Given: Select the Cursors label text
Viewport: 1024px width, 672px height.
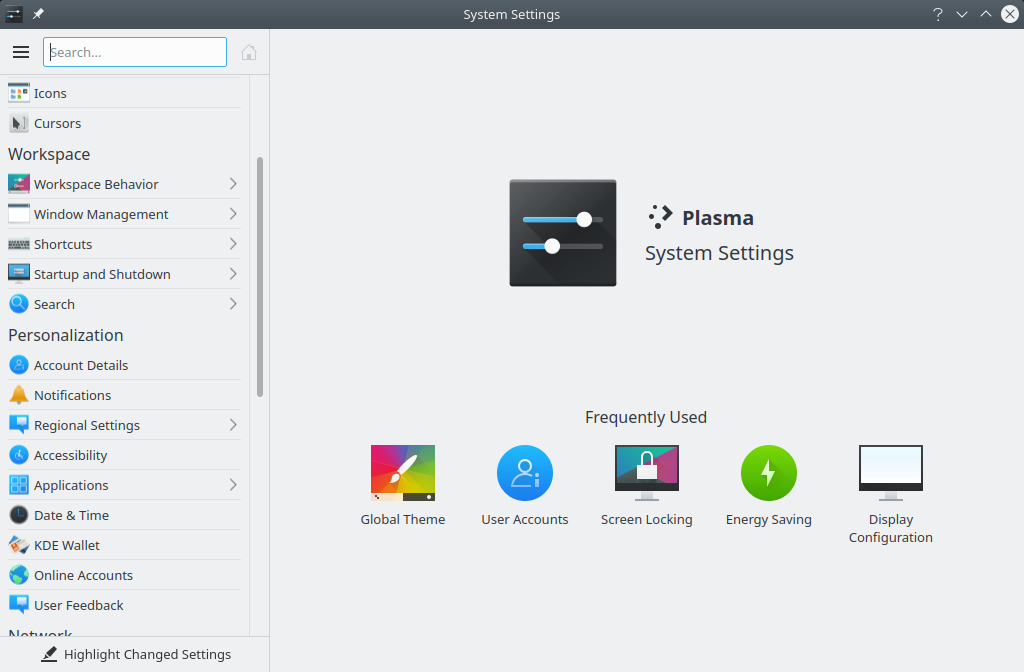Looking at the screenshot, I should (x=57, y=123).
